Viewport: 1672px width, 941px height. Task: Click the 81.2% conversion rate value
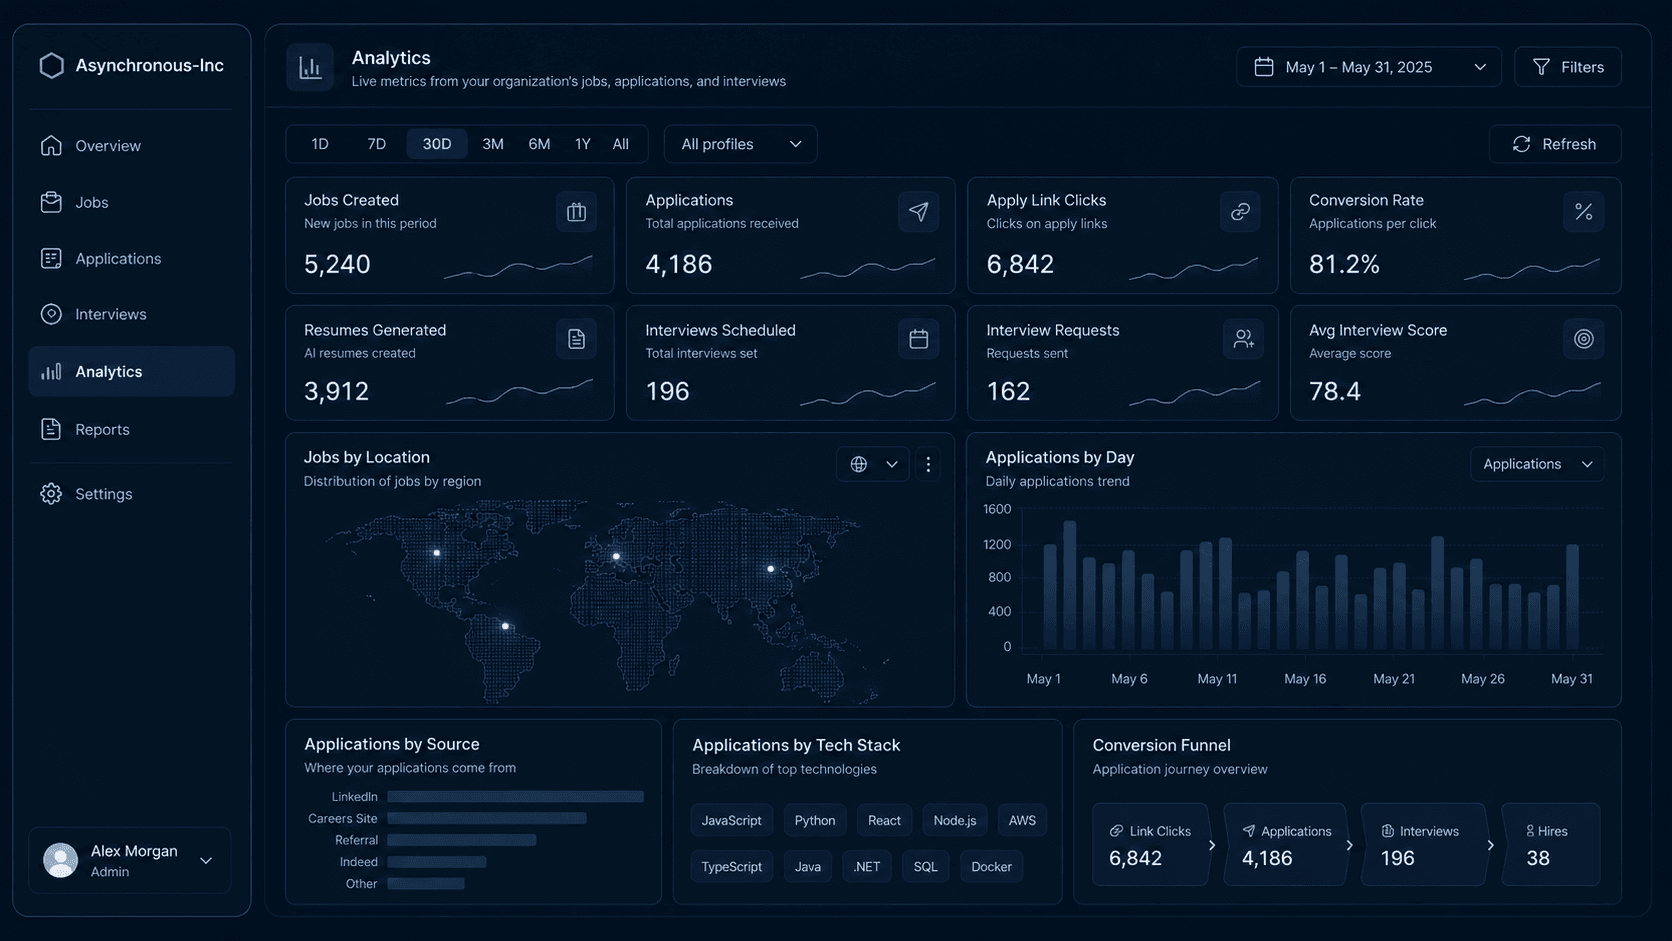point(1344,265)
